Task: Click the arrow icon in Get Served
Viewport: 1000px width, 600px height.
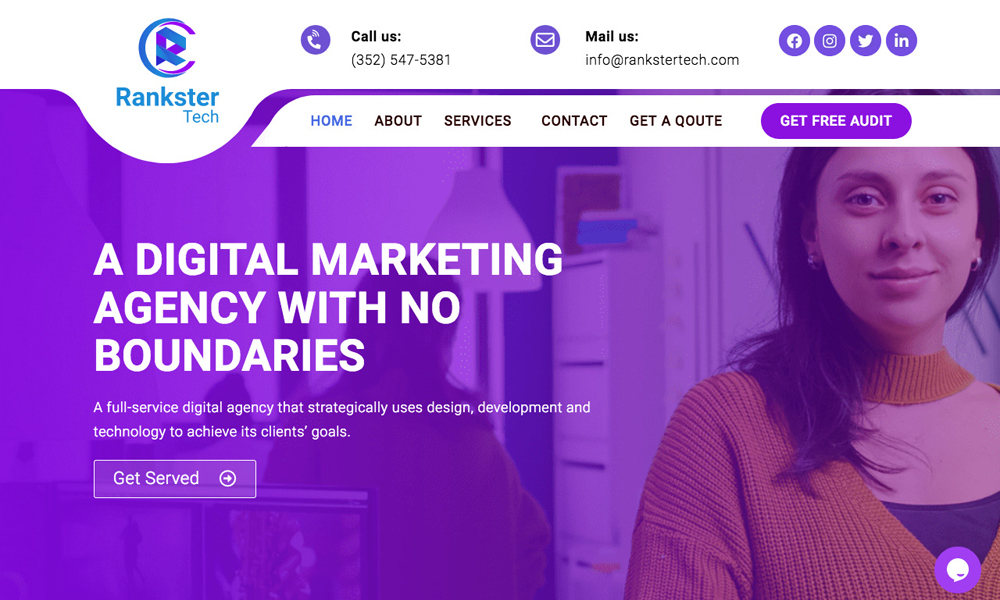Action: (228, 478)
